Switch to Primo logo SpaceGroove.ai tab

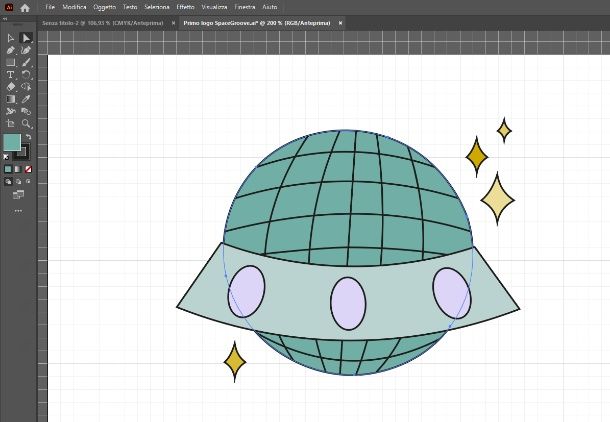257,23
